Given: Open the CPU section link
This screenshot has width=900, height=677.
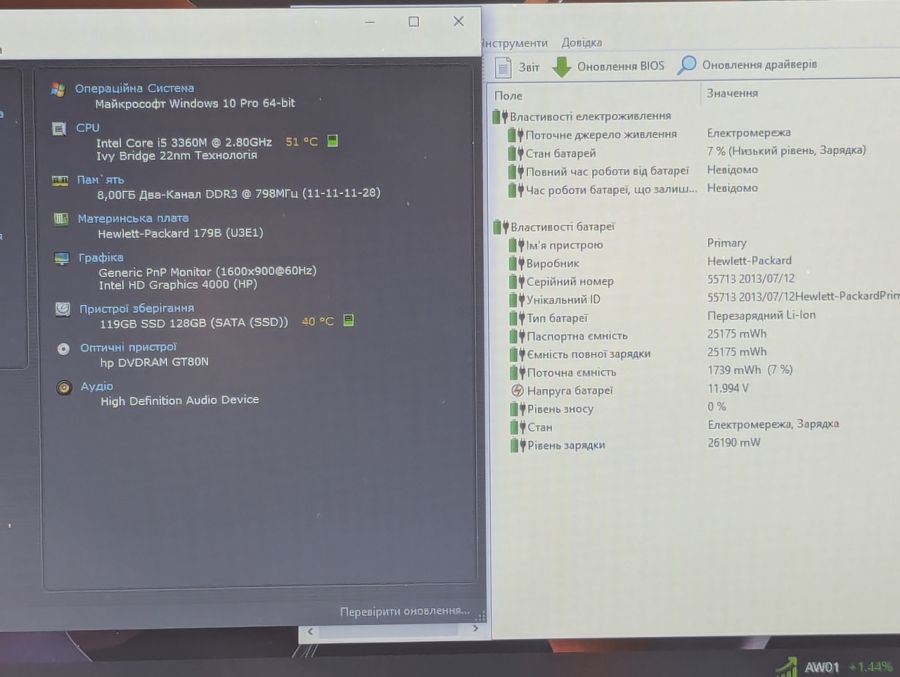Looking at the screenshot, I should [x=87, y=127].
